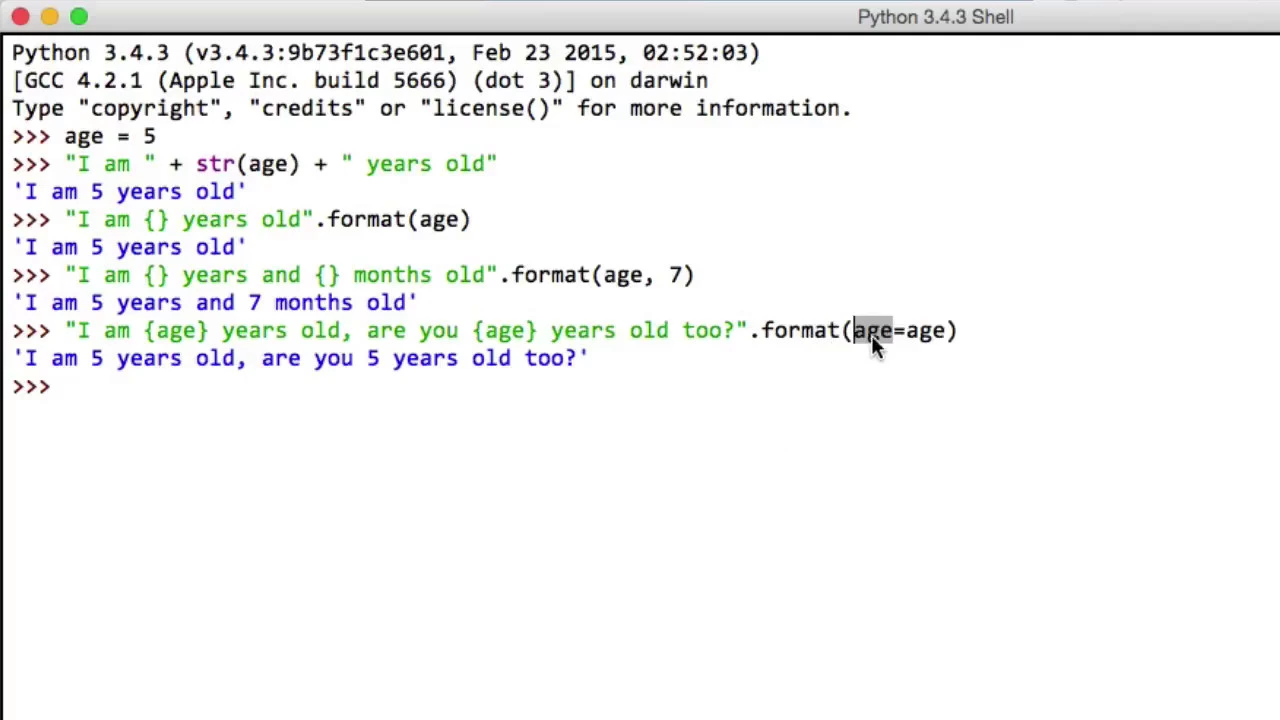This screenshot has height=720, width=1280.
Task: Click the string " years old" in the concatenation line
Action: click(x=419, y=164)
